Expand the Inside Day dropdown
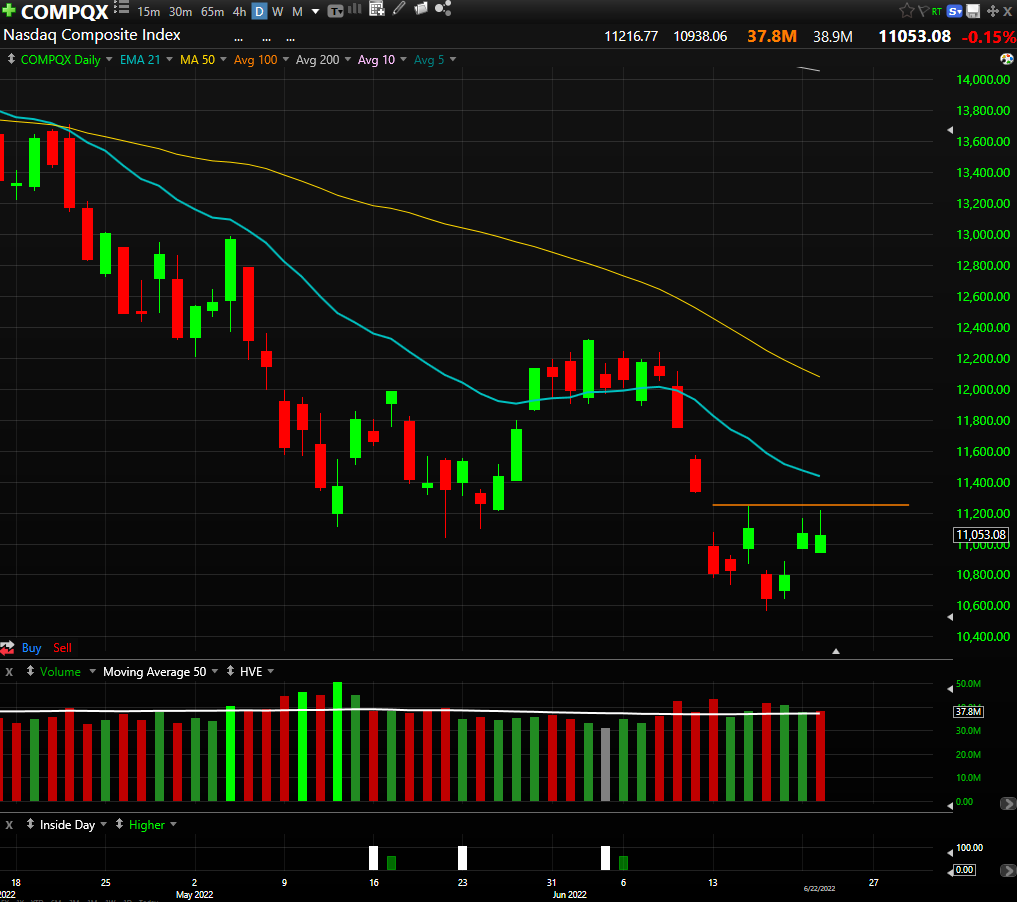This screenshot has height=902, width=1017. (x=103, y=824)
